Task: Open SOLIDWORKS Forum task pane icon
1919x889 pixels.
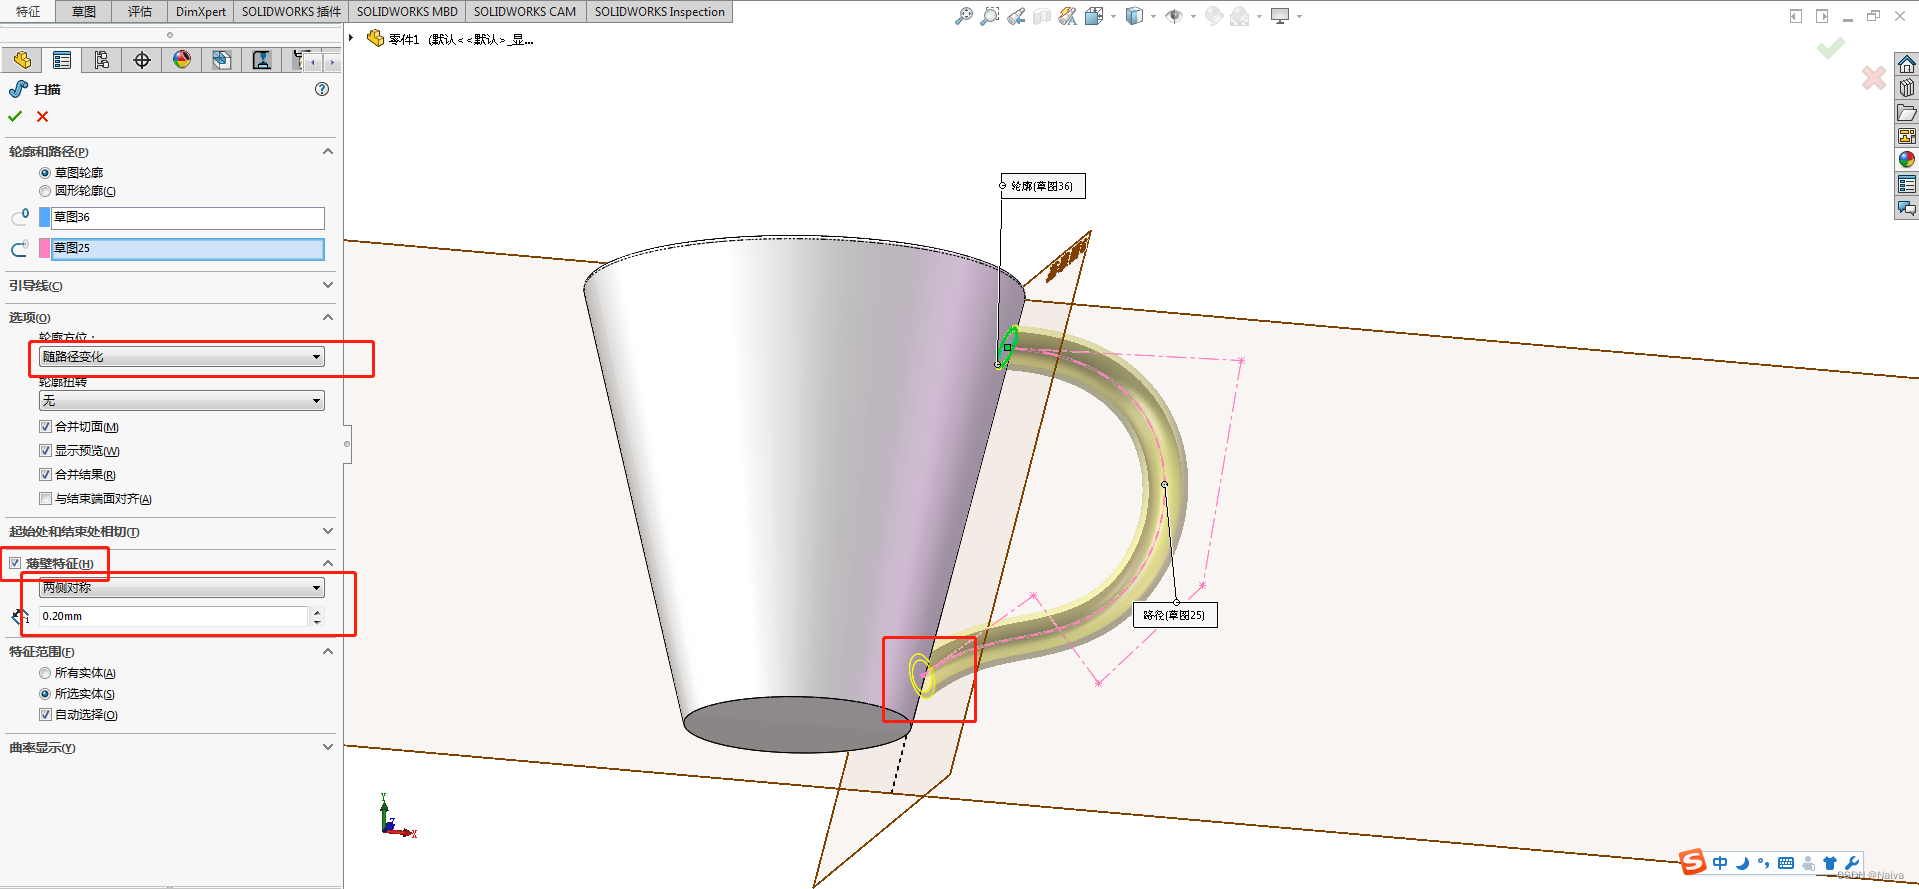Action: click(1907, 208)
